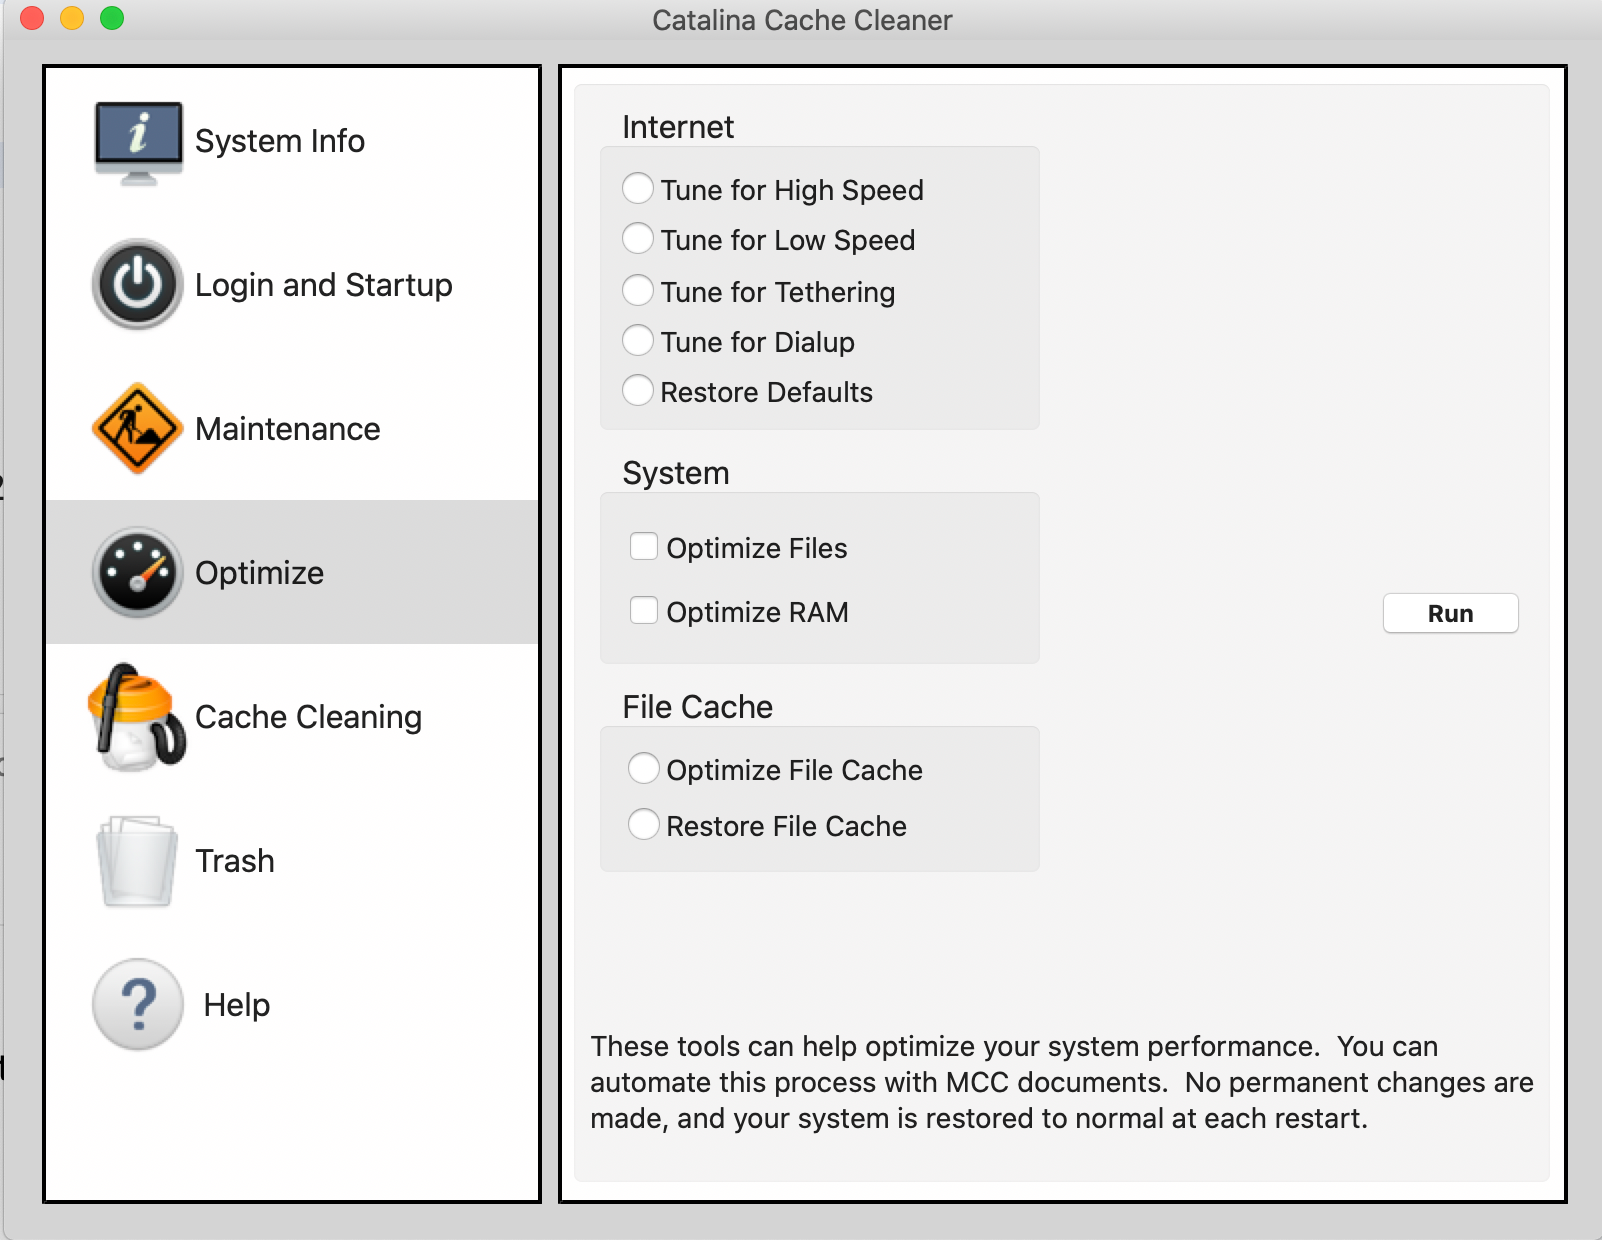
Task: Click the System Info monitor icon
Action: 138,140
